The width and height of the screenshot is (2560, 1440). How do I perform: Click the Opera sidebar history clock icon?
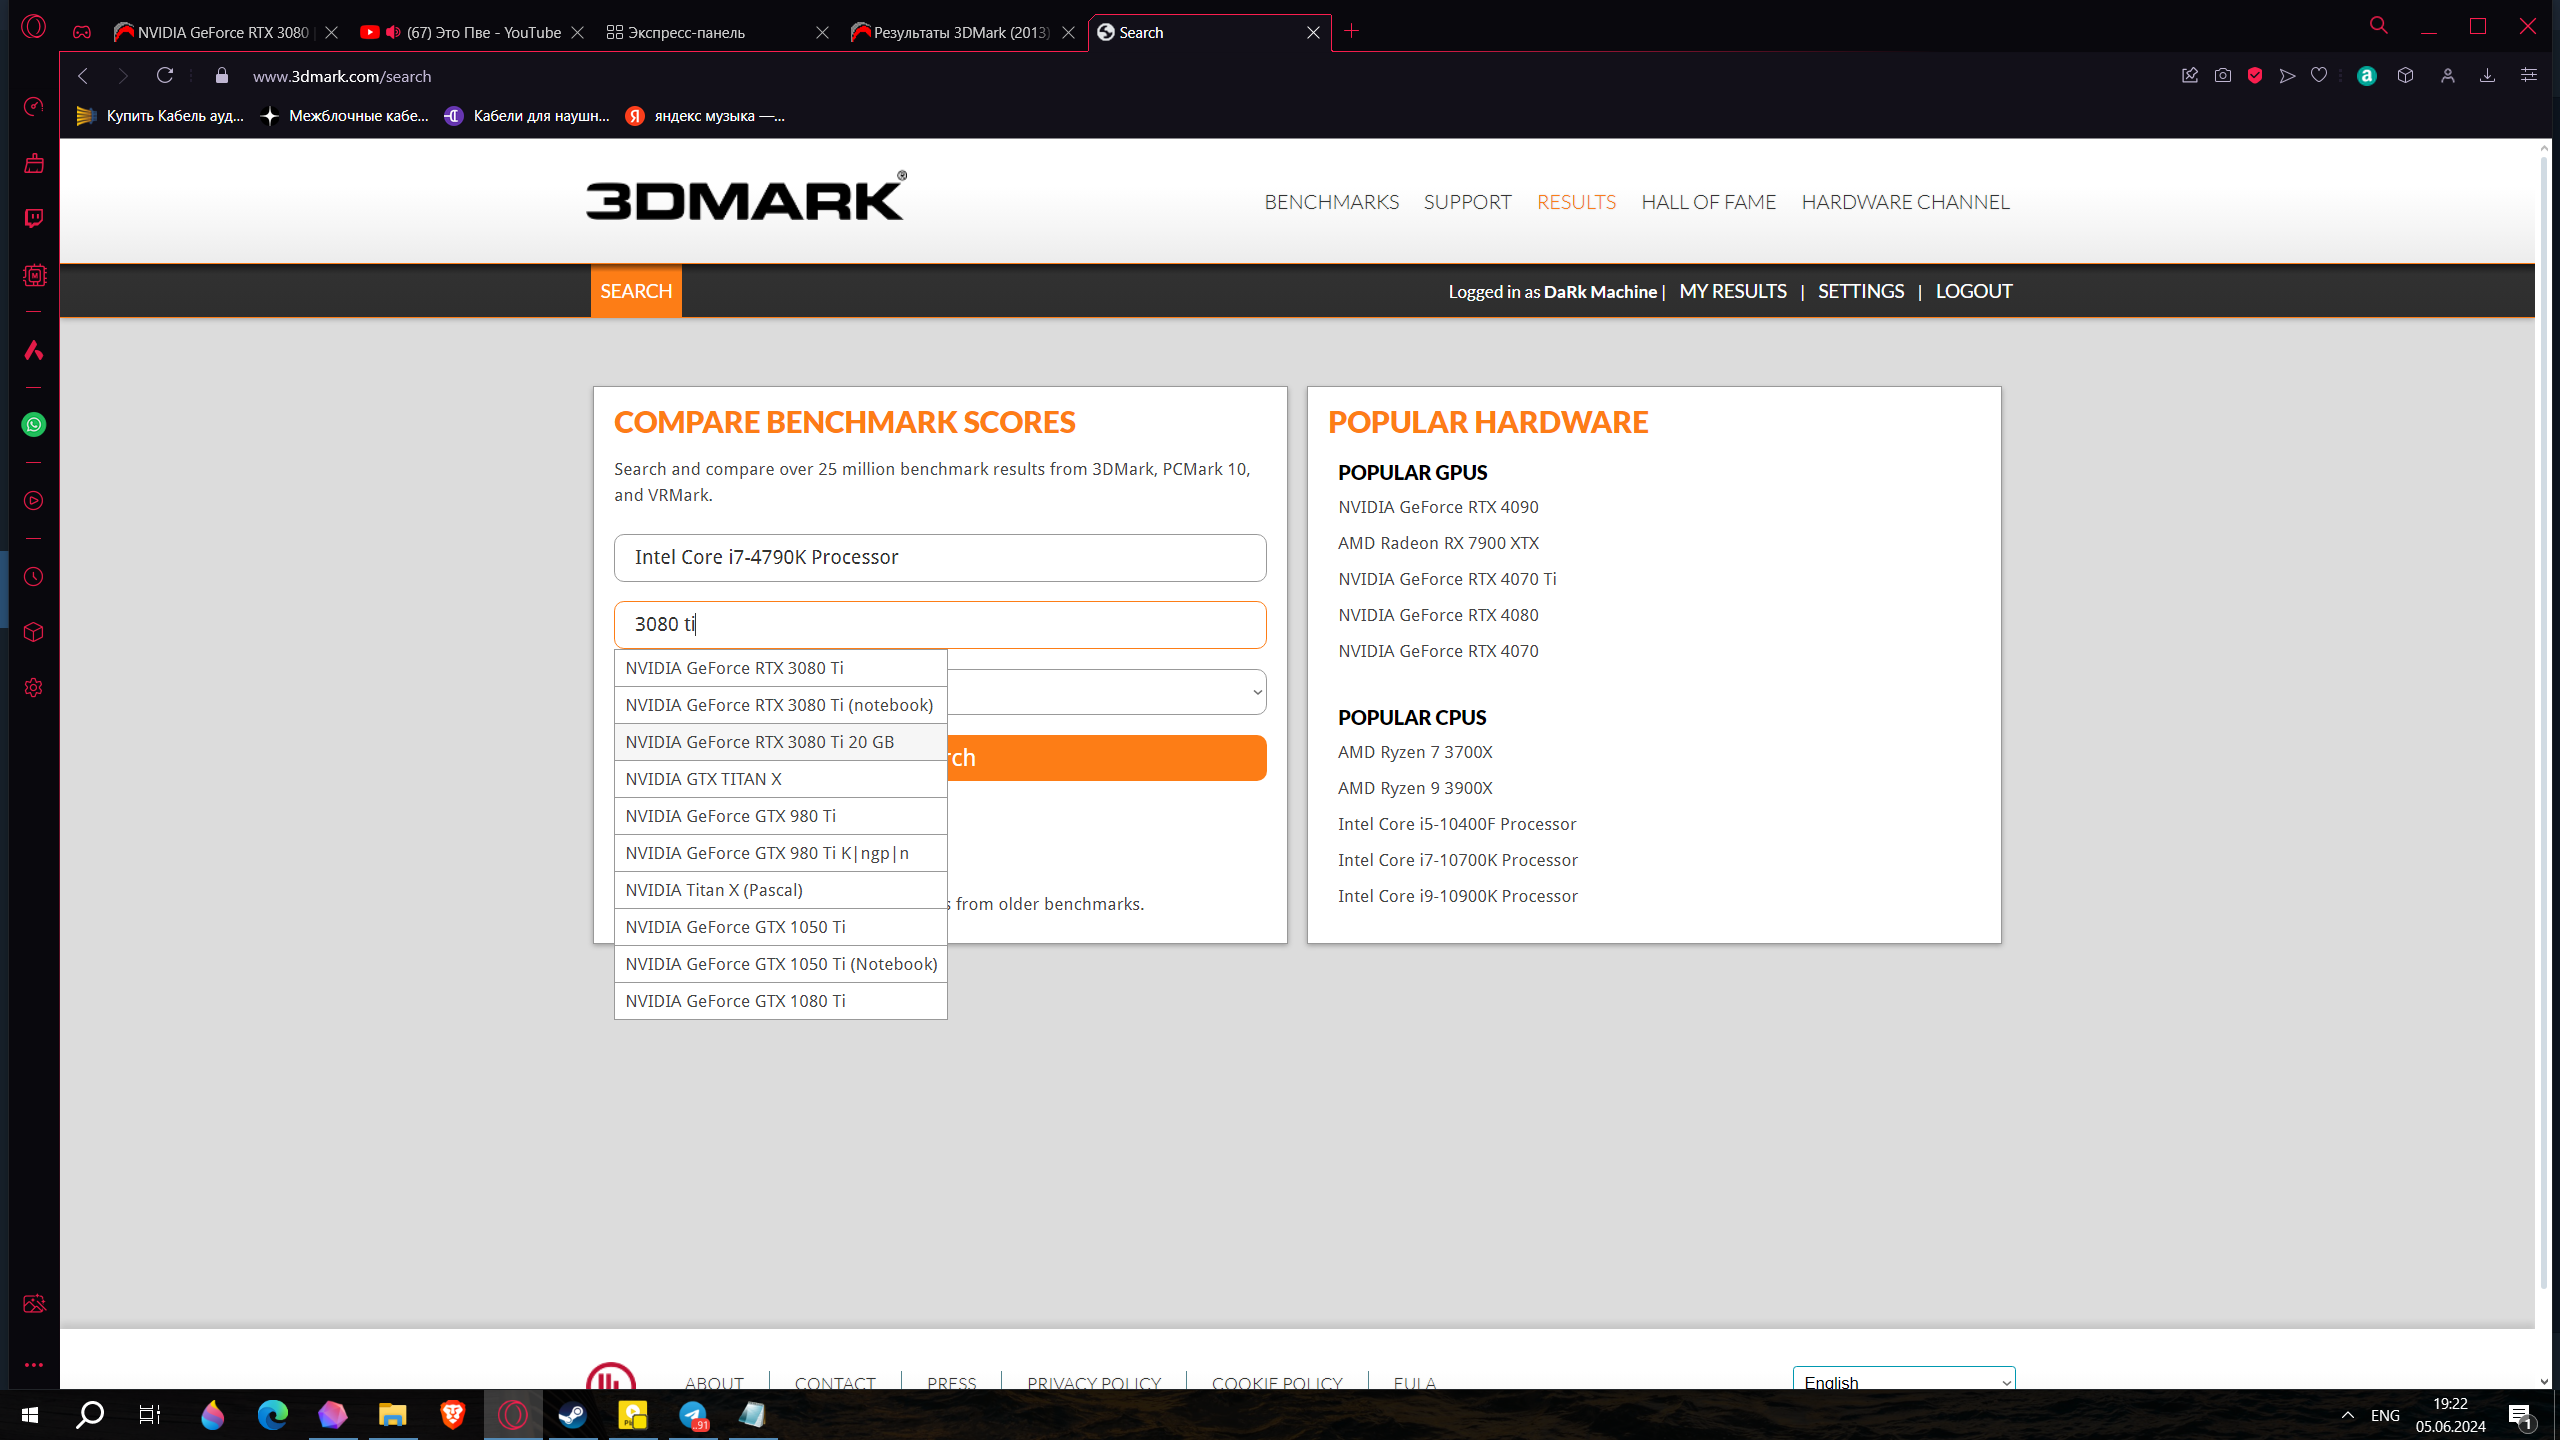(x=33, y=577)
